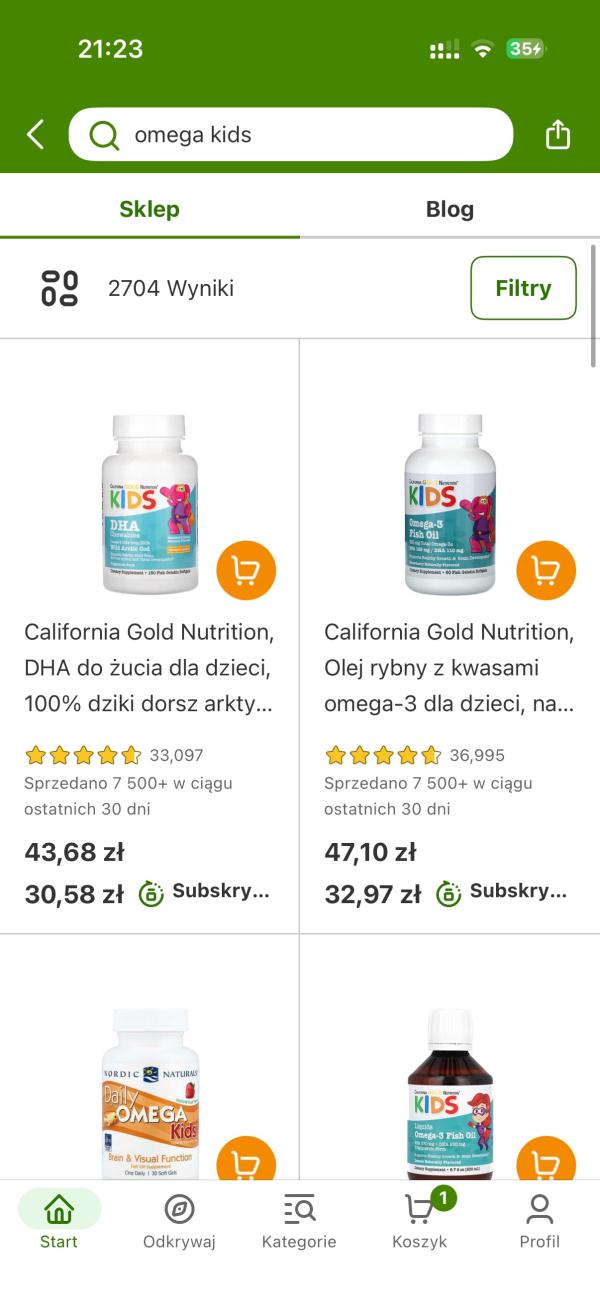Open the Filtry filter button

(523, 288)
